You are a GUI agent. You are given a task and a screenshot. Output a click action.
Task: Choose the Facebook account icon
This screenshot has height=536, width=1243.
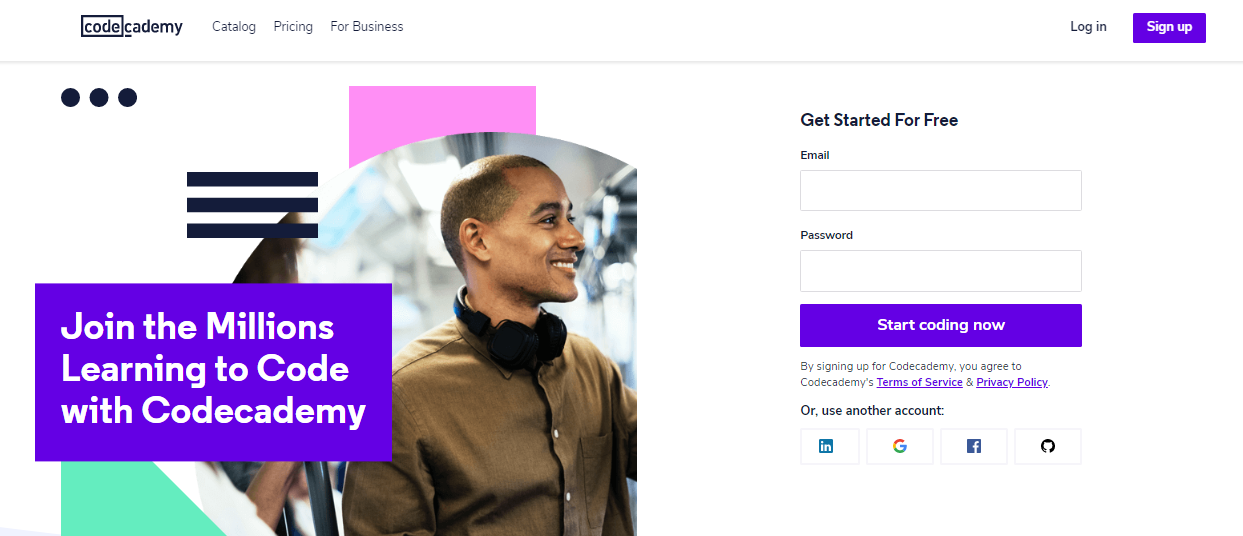(974, 446)
